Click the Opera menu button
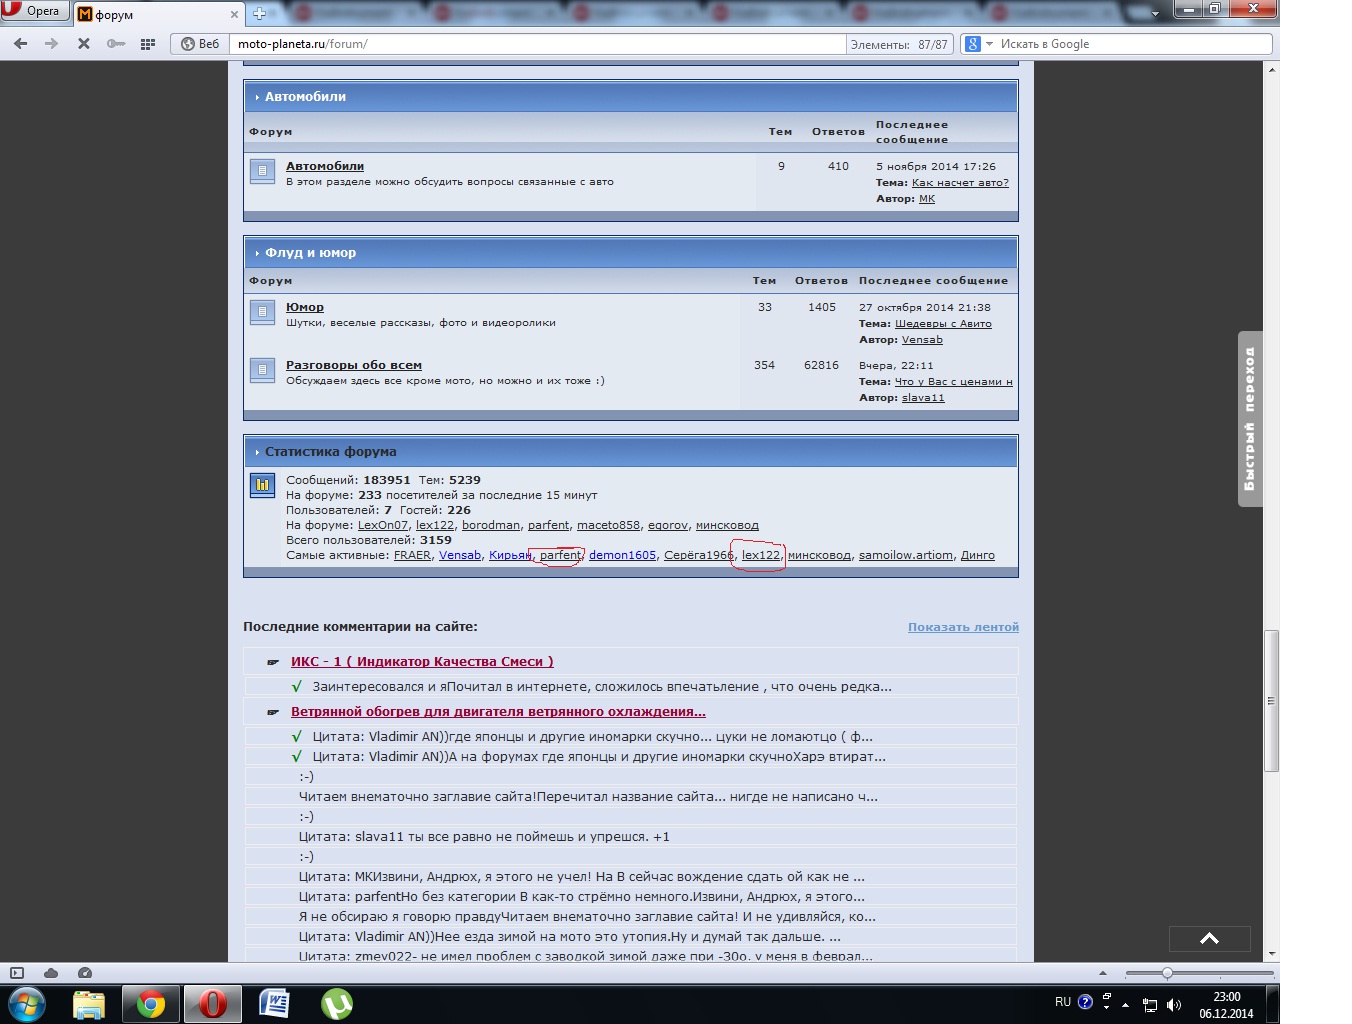This screenshot has height=1024, width=1352. tap(35, 11)
